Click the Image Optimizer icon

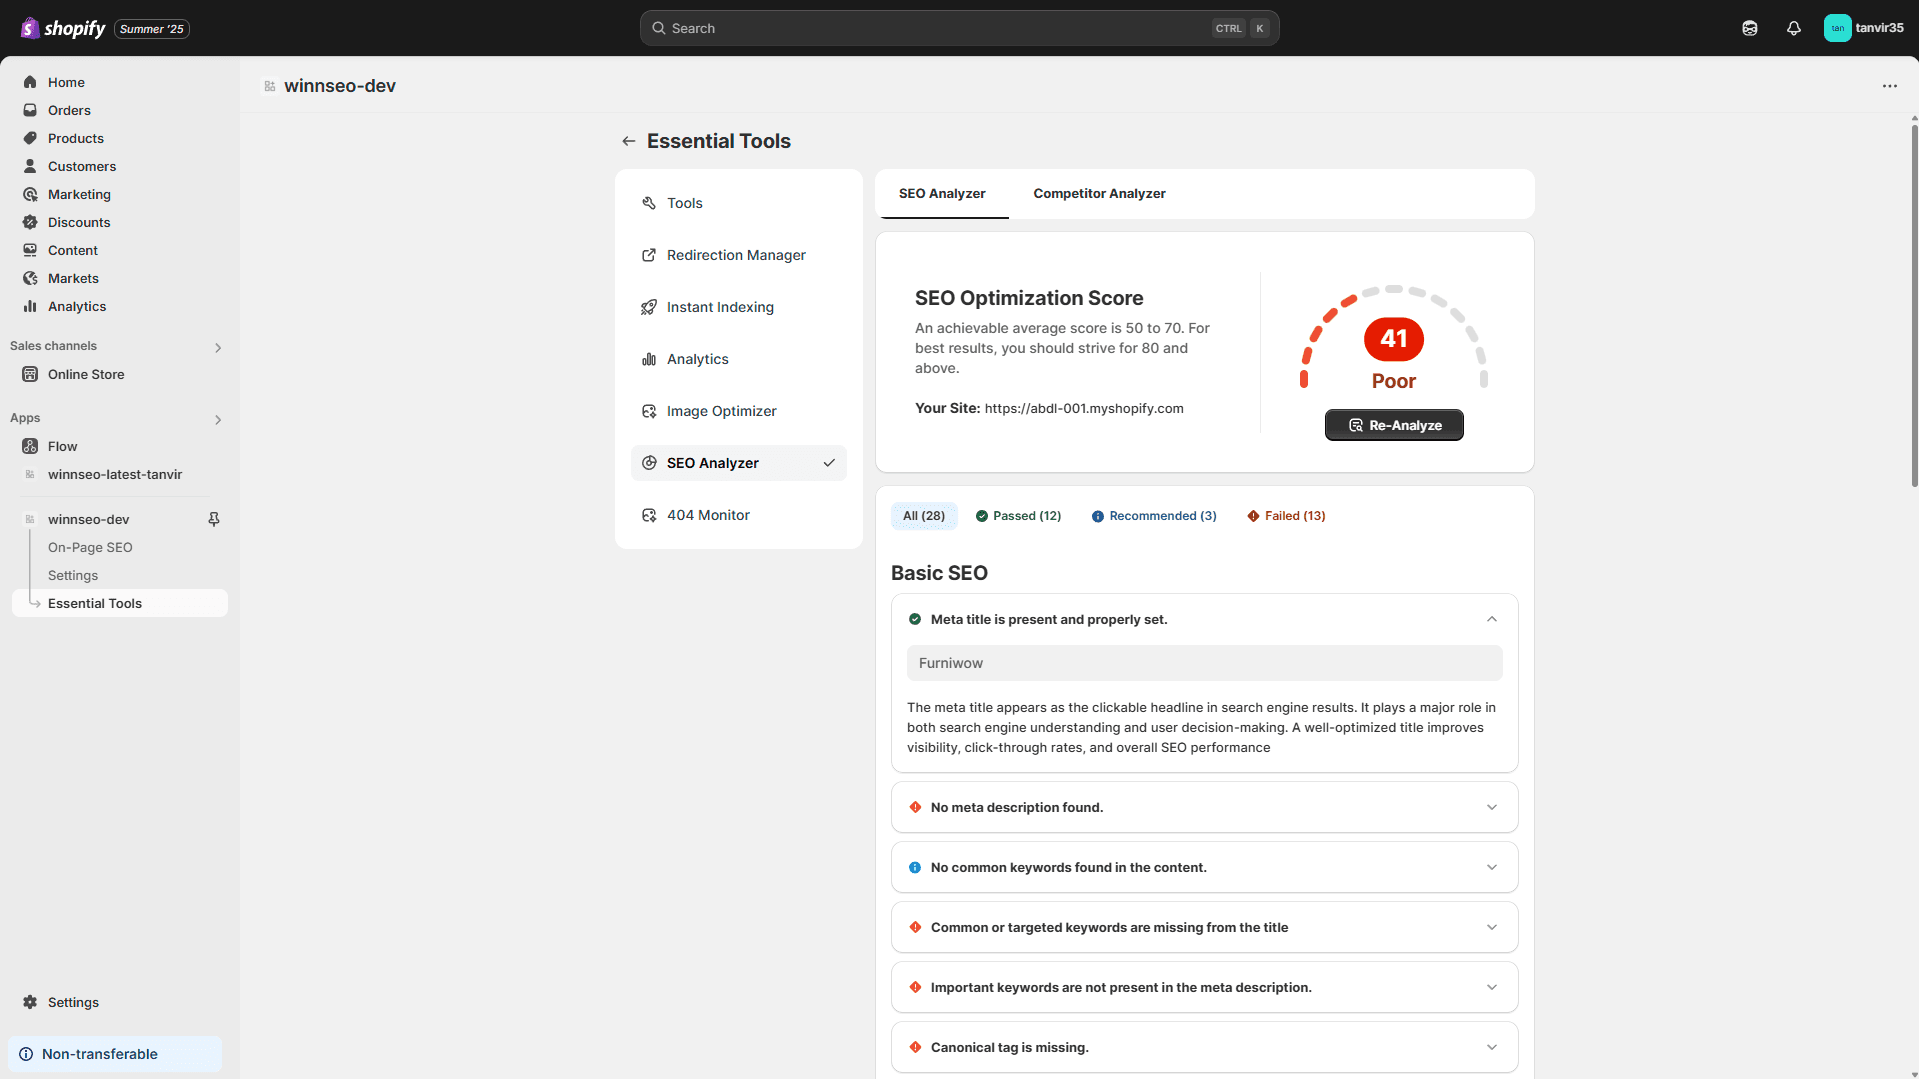click(x=649, y=411)
